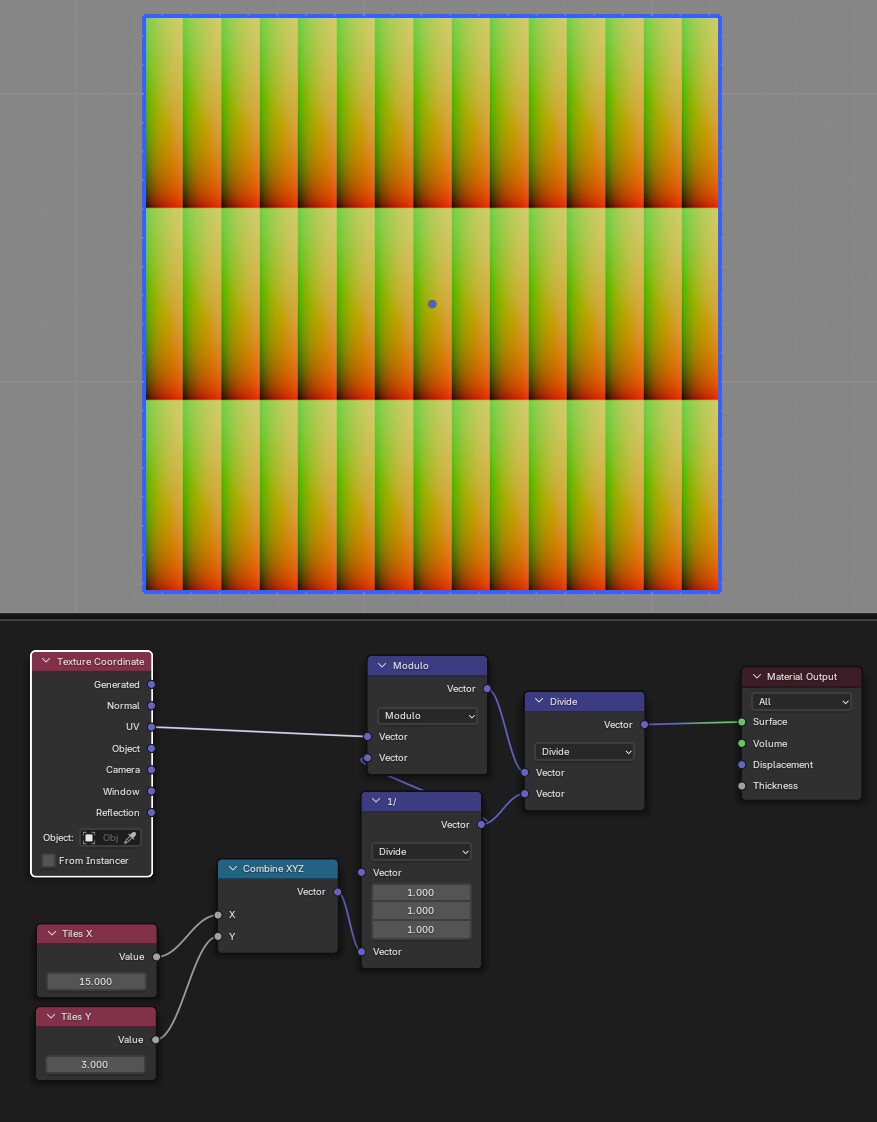Screen dimensions: 877x1122
Task: Click the Modulo node first Vector input socket
Action: (368, 736)
